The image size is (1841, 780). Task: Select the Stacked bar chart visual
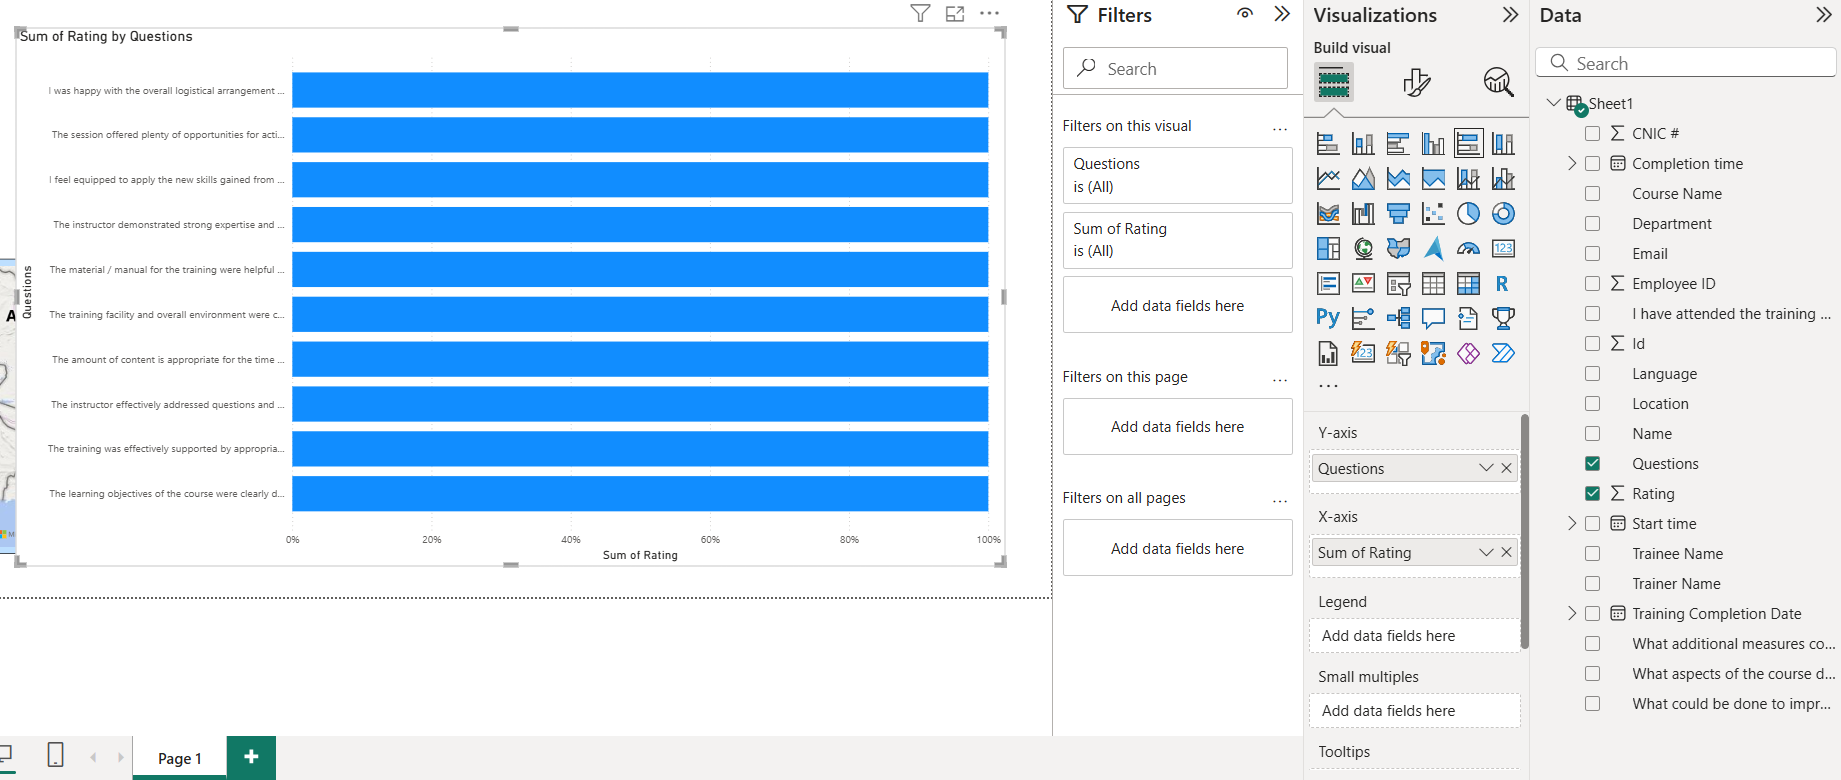coord(1328,144)
